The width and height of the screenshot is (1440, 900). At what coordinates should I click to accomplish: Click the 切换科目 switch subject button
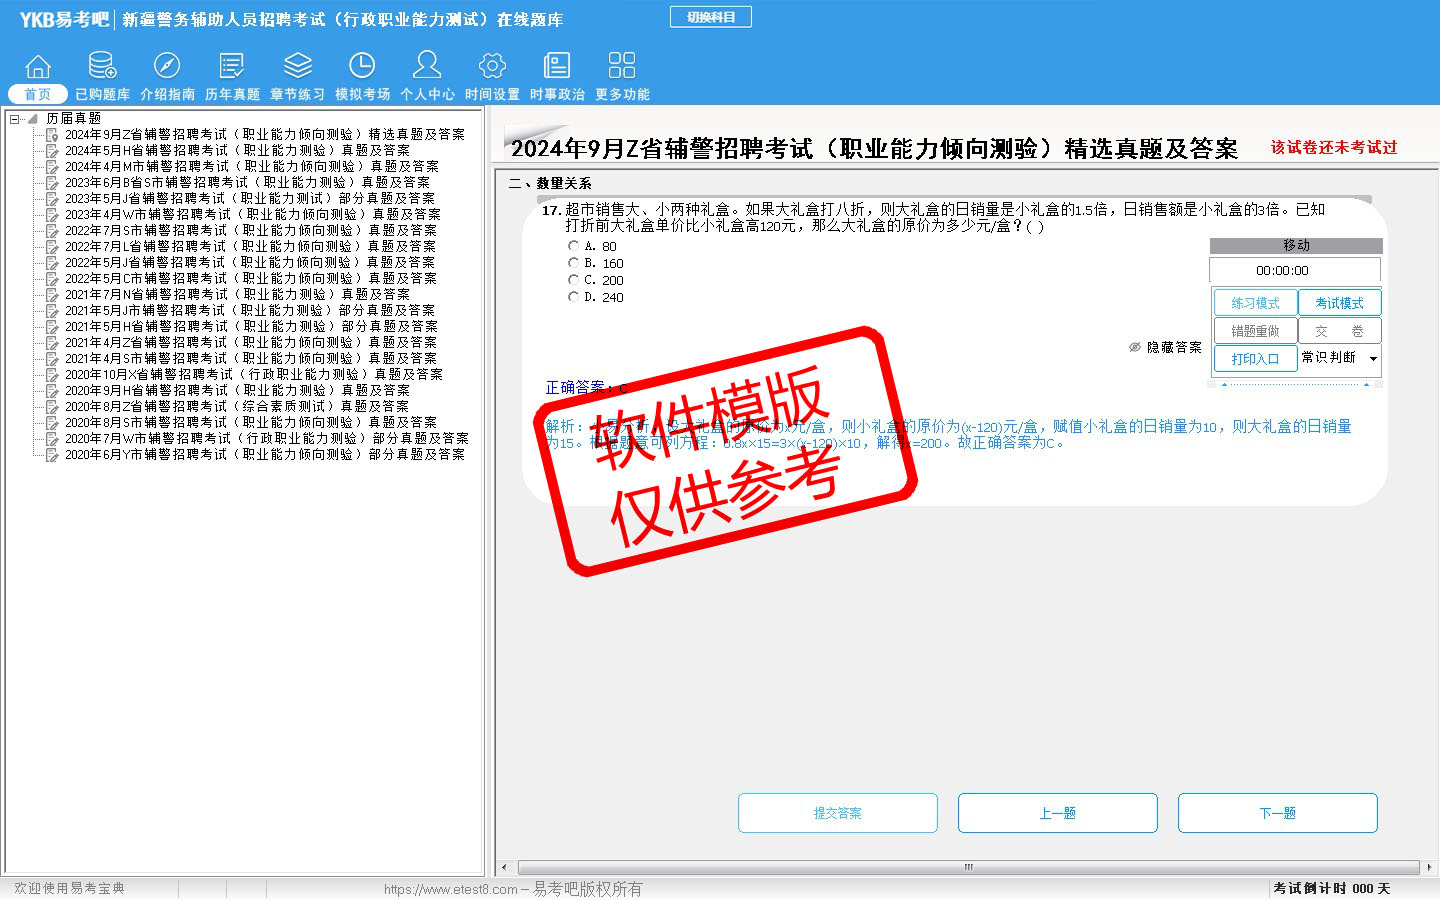tap(710, 17)
